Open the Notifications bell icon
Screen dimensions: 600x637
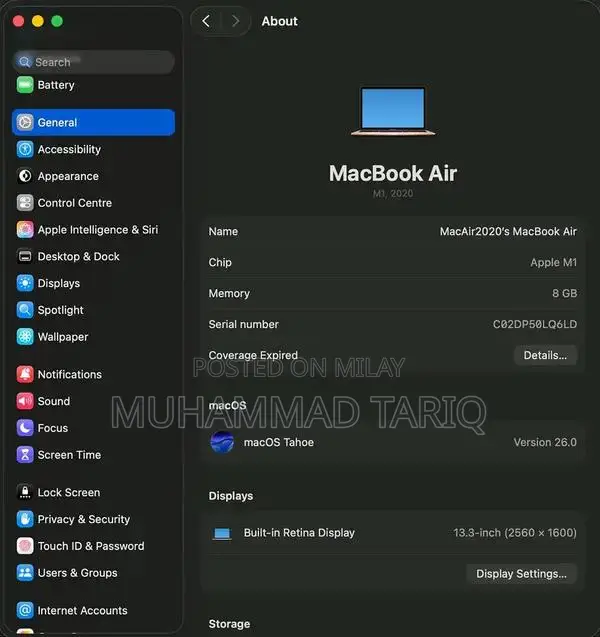point(25,374)
